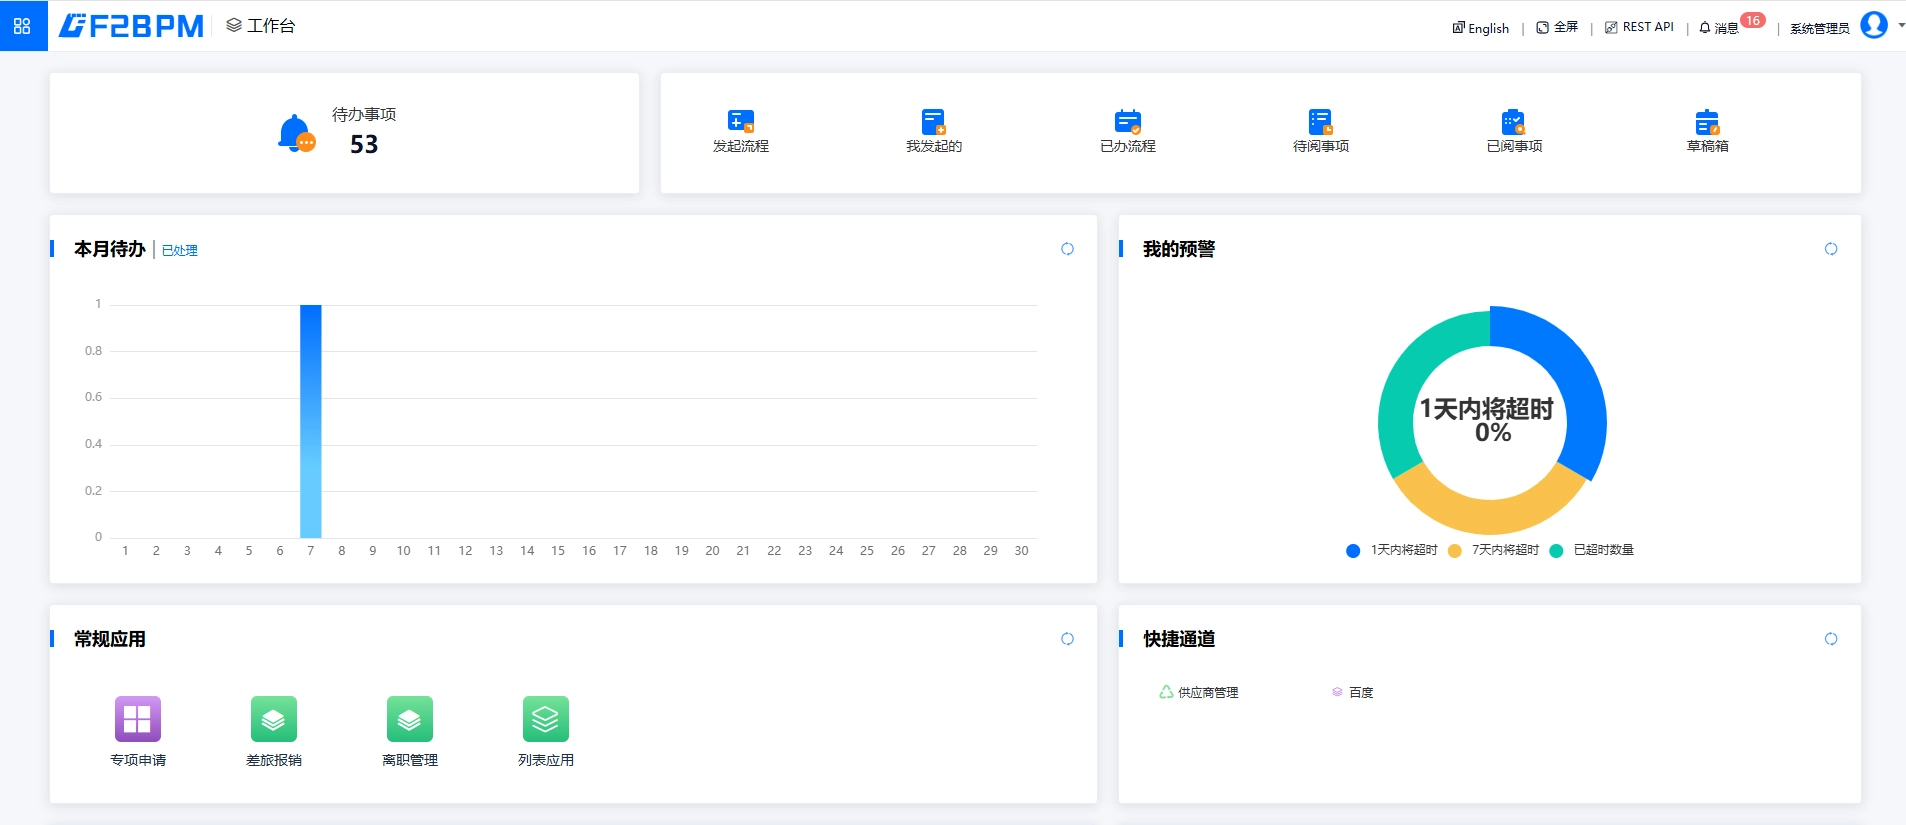
Task: Toggle 1天内将超时 legend item
Action: click(x=1392, y=550)
